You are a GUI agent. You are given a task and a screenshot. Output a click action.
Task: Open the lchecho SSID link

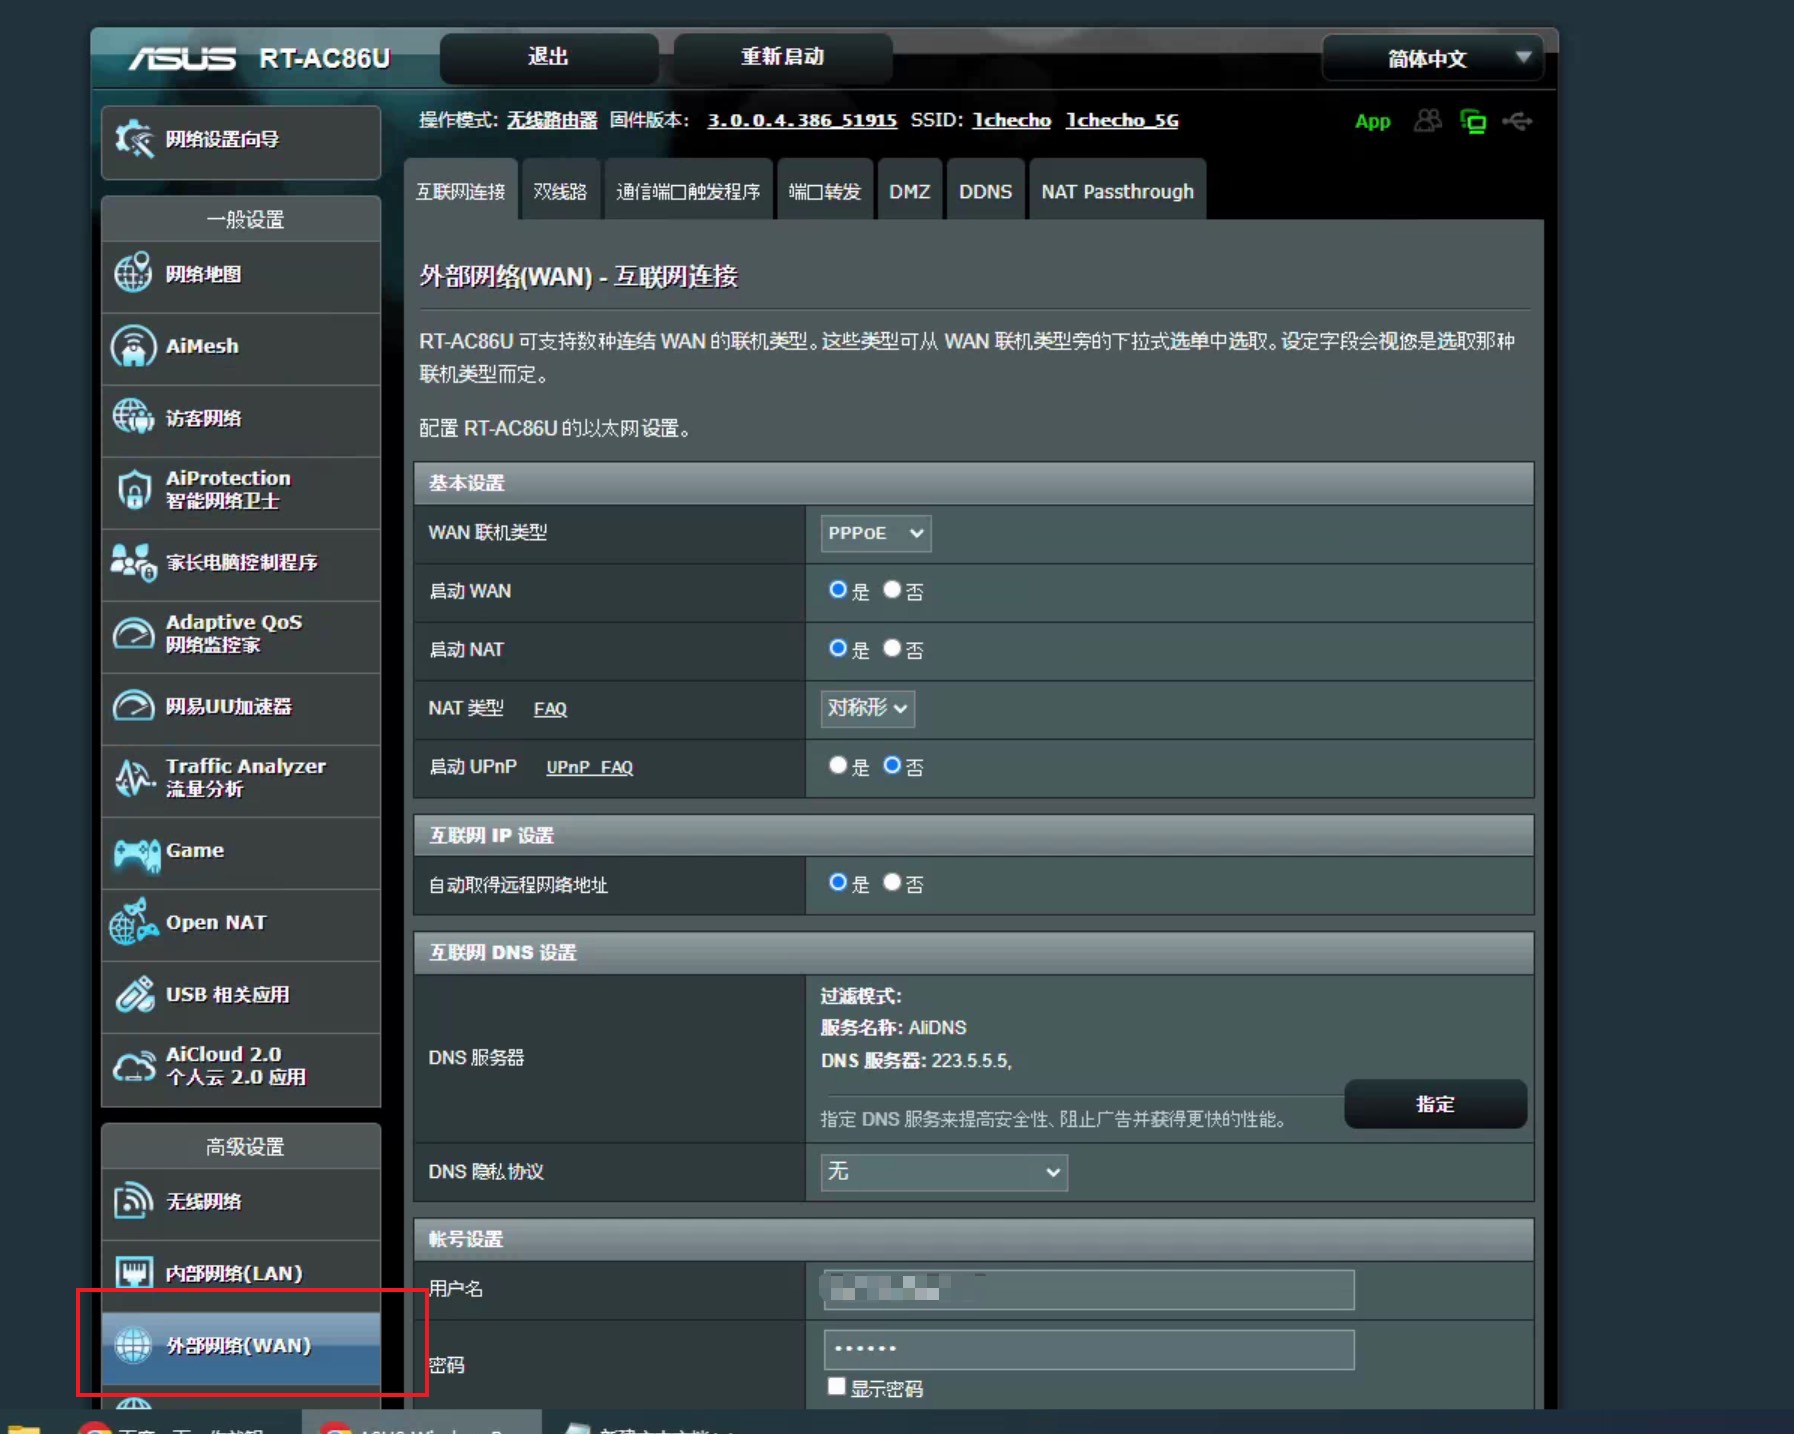point(1012,120)
